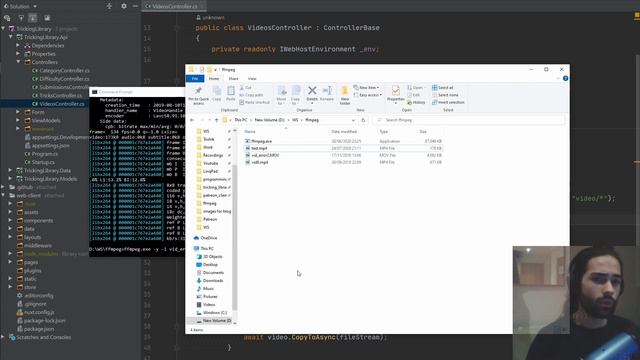This screenshot has height=360, width=640.
Task: Open Rider Solution panel settings gear
Action: [x=124, y=6]
